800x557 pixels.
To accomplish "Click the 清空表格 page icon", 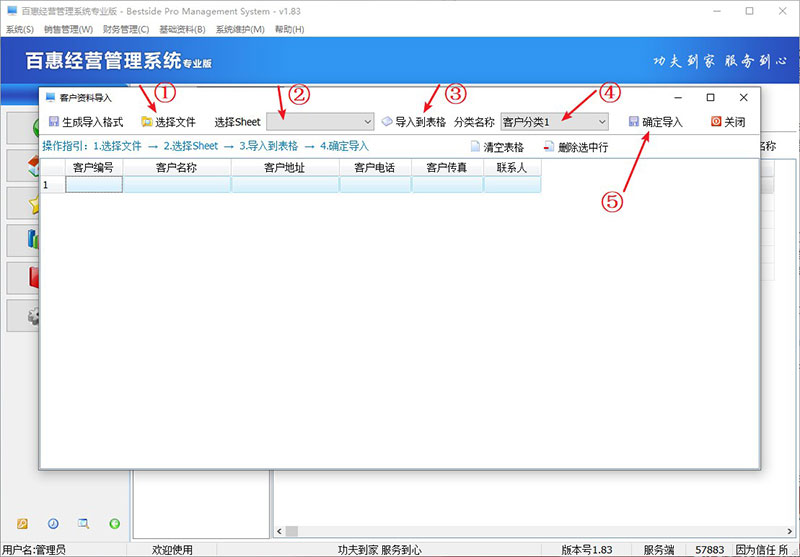I will (475, 147).
